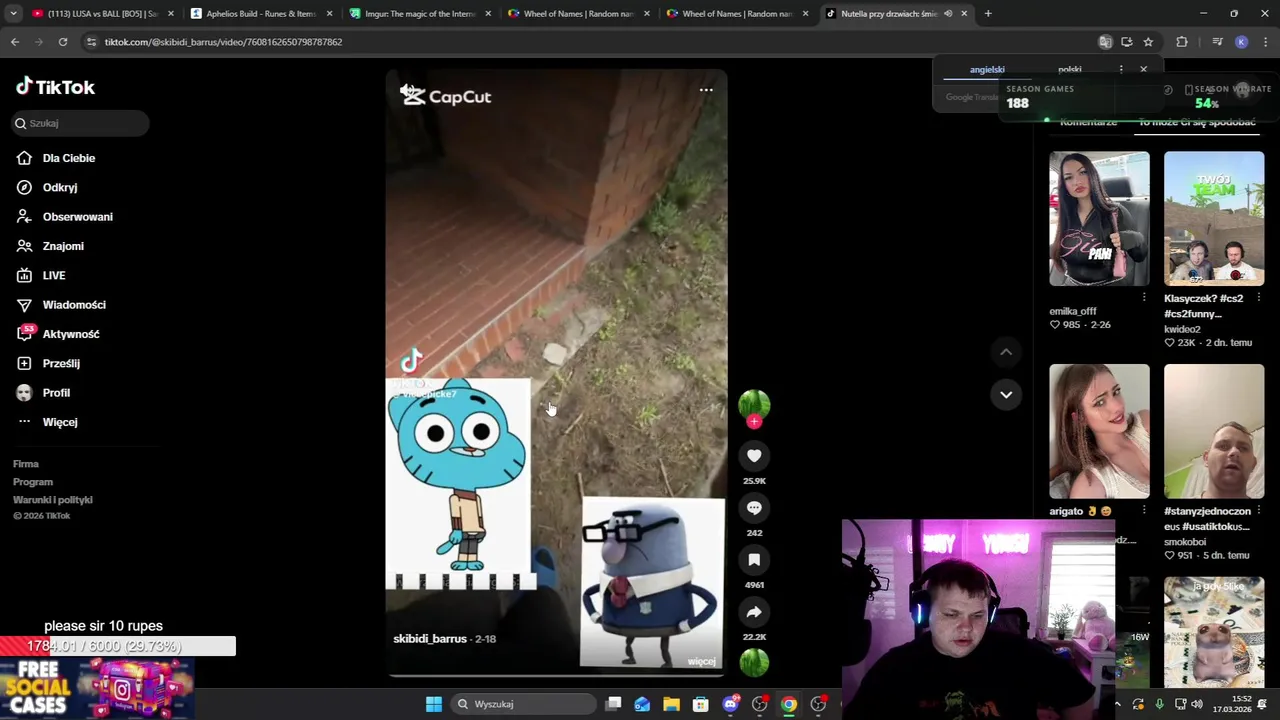This screenshot has width=1280, height=720.
Task: Open translate popup three-dot options
Action: [1121, 69]
